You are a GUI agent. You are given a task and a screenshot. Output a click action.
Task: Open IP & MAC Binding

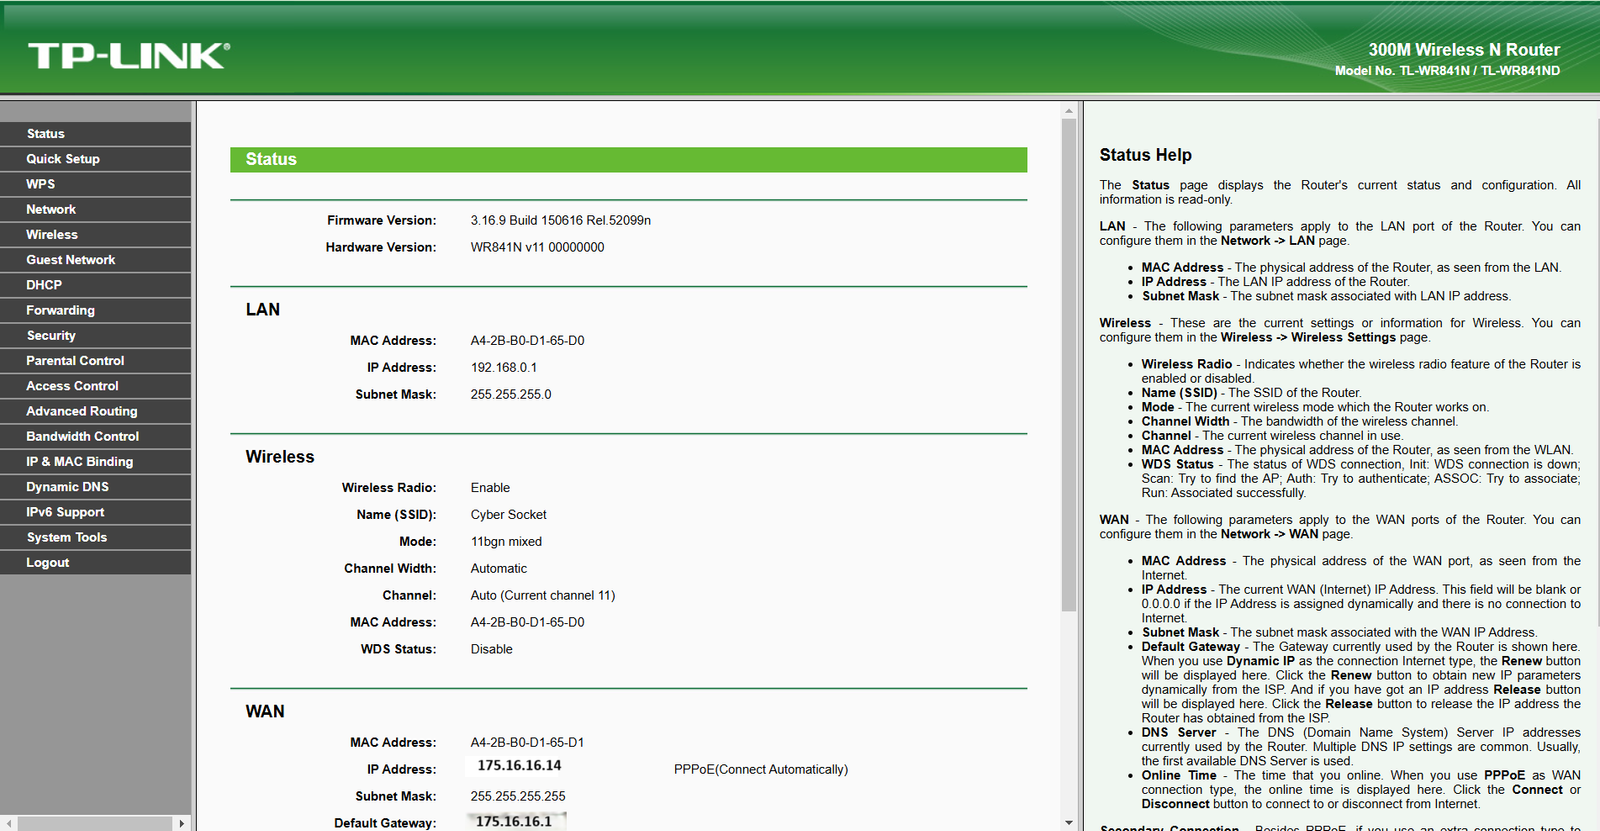point(95,462)
